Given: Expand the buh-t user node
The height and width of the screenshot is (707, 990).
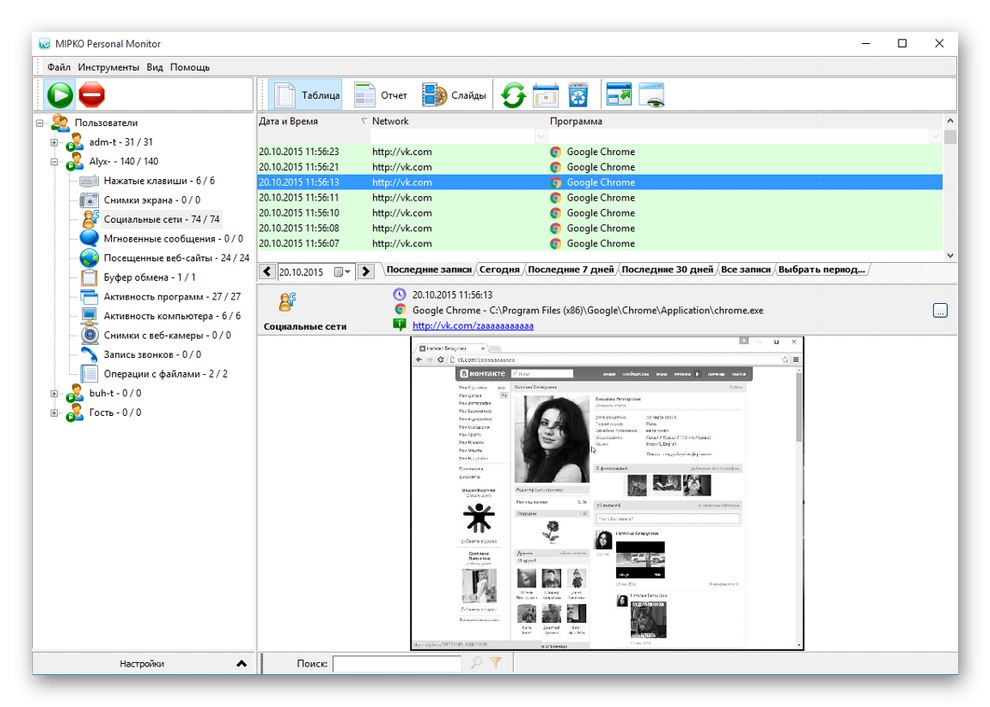Looking at the screenshot, I should click(x=55, y=393).
